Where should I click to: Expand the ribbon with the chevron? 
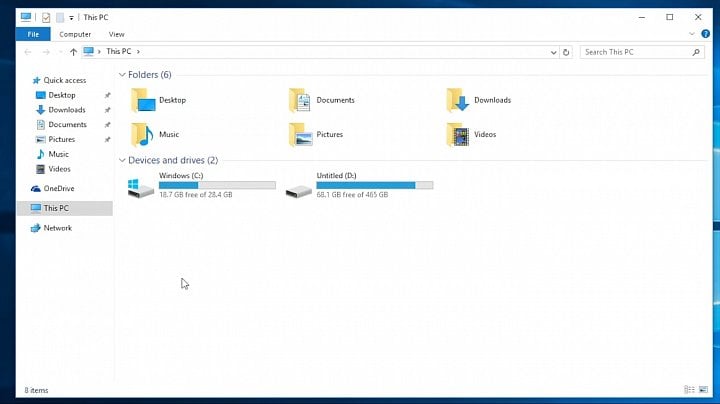pos(692,34)
